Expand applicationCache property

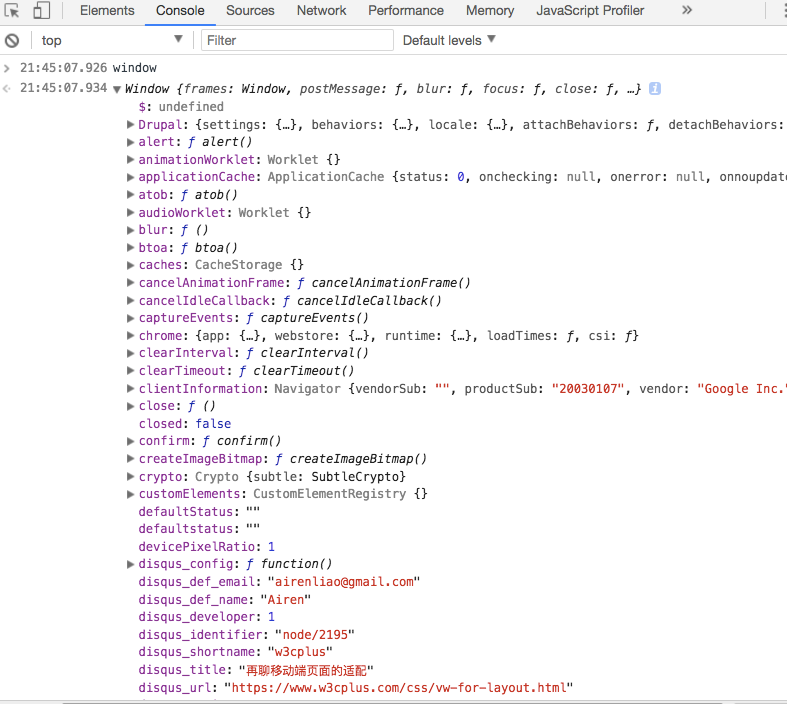point(130,177)
